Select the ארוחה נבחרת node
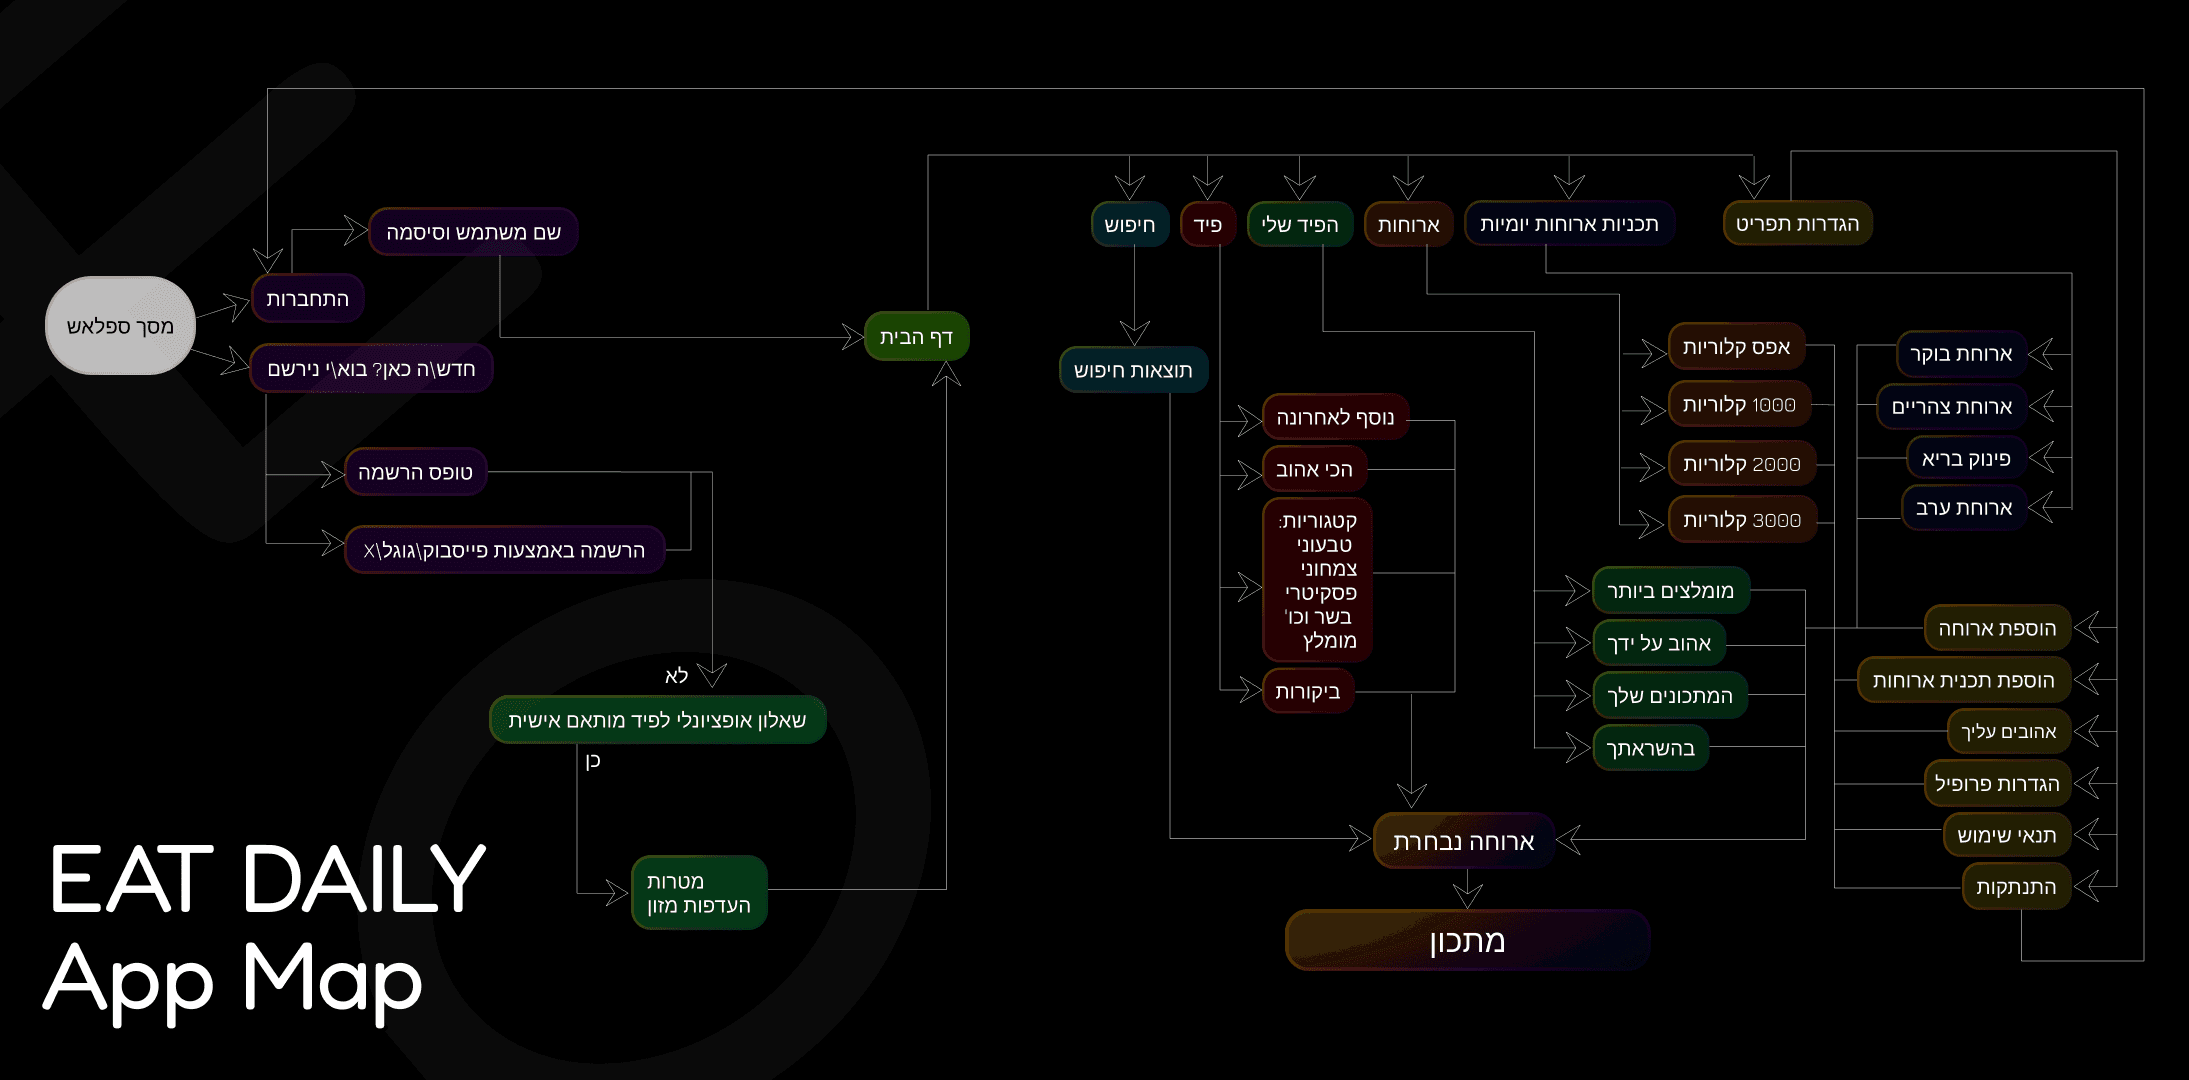The height and width of the screenshot is (1080, 2189). (x=1463, y=841)
